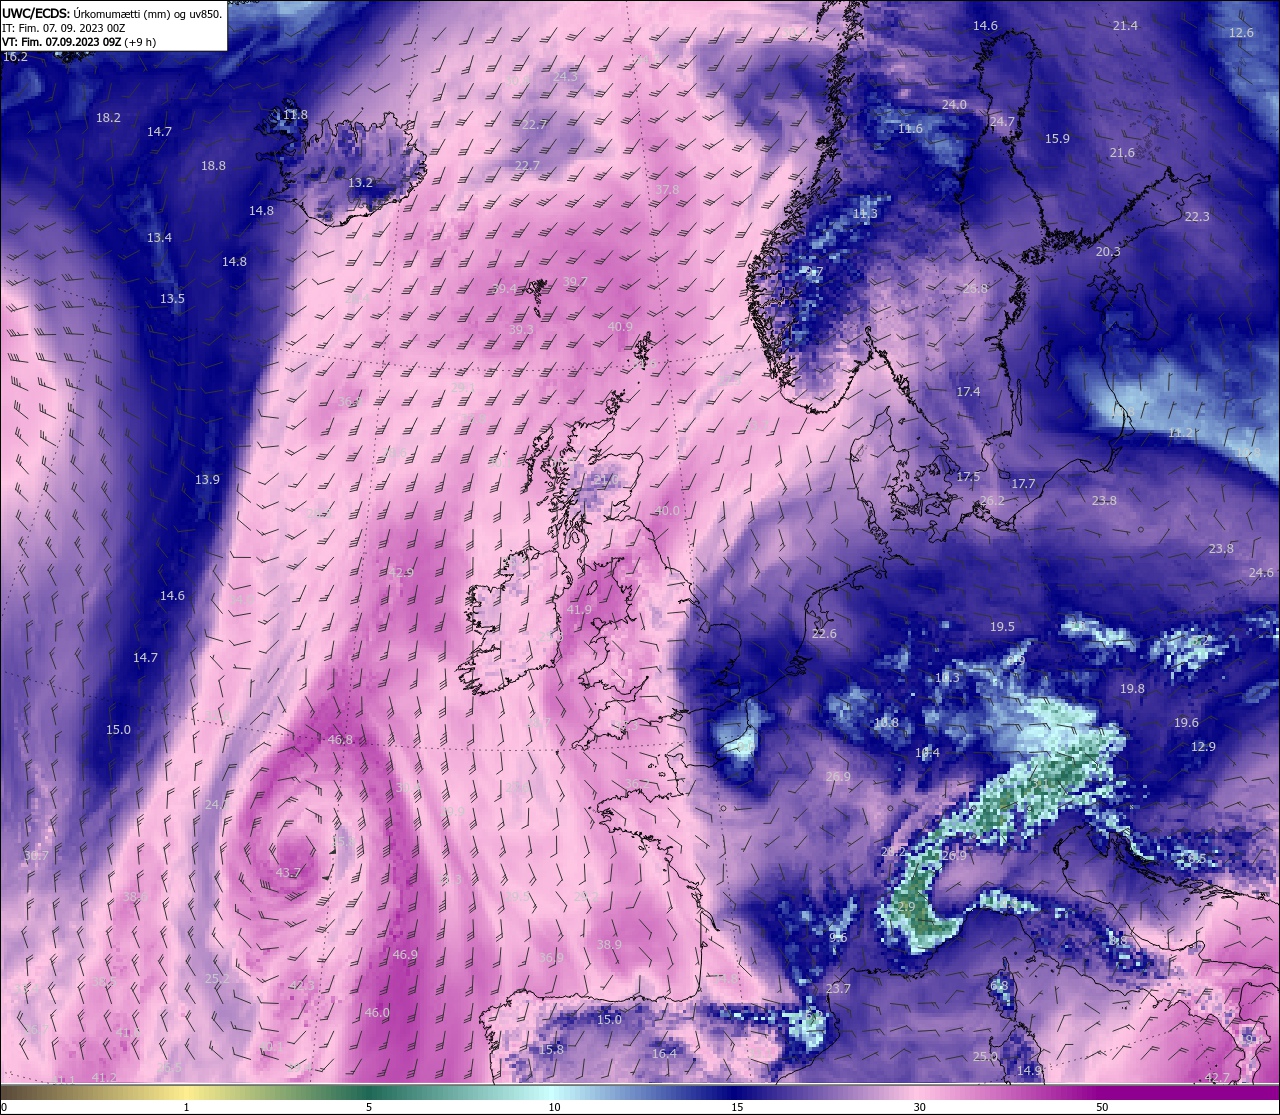Click the colorbar tick label '50'

[1102, 1107]
